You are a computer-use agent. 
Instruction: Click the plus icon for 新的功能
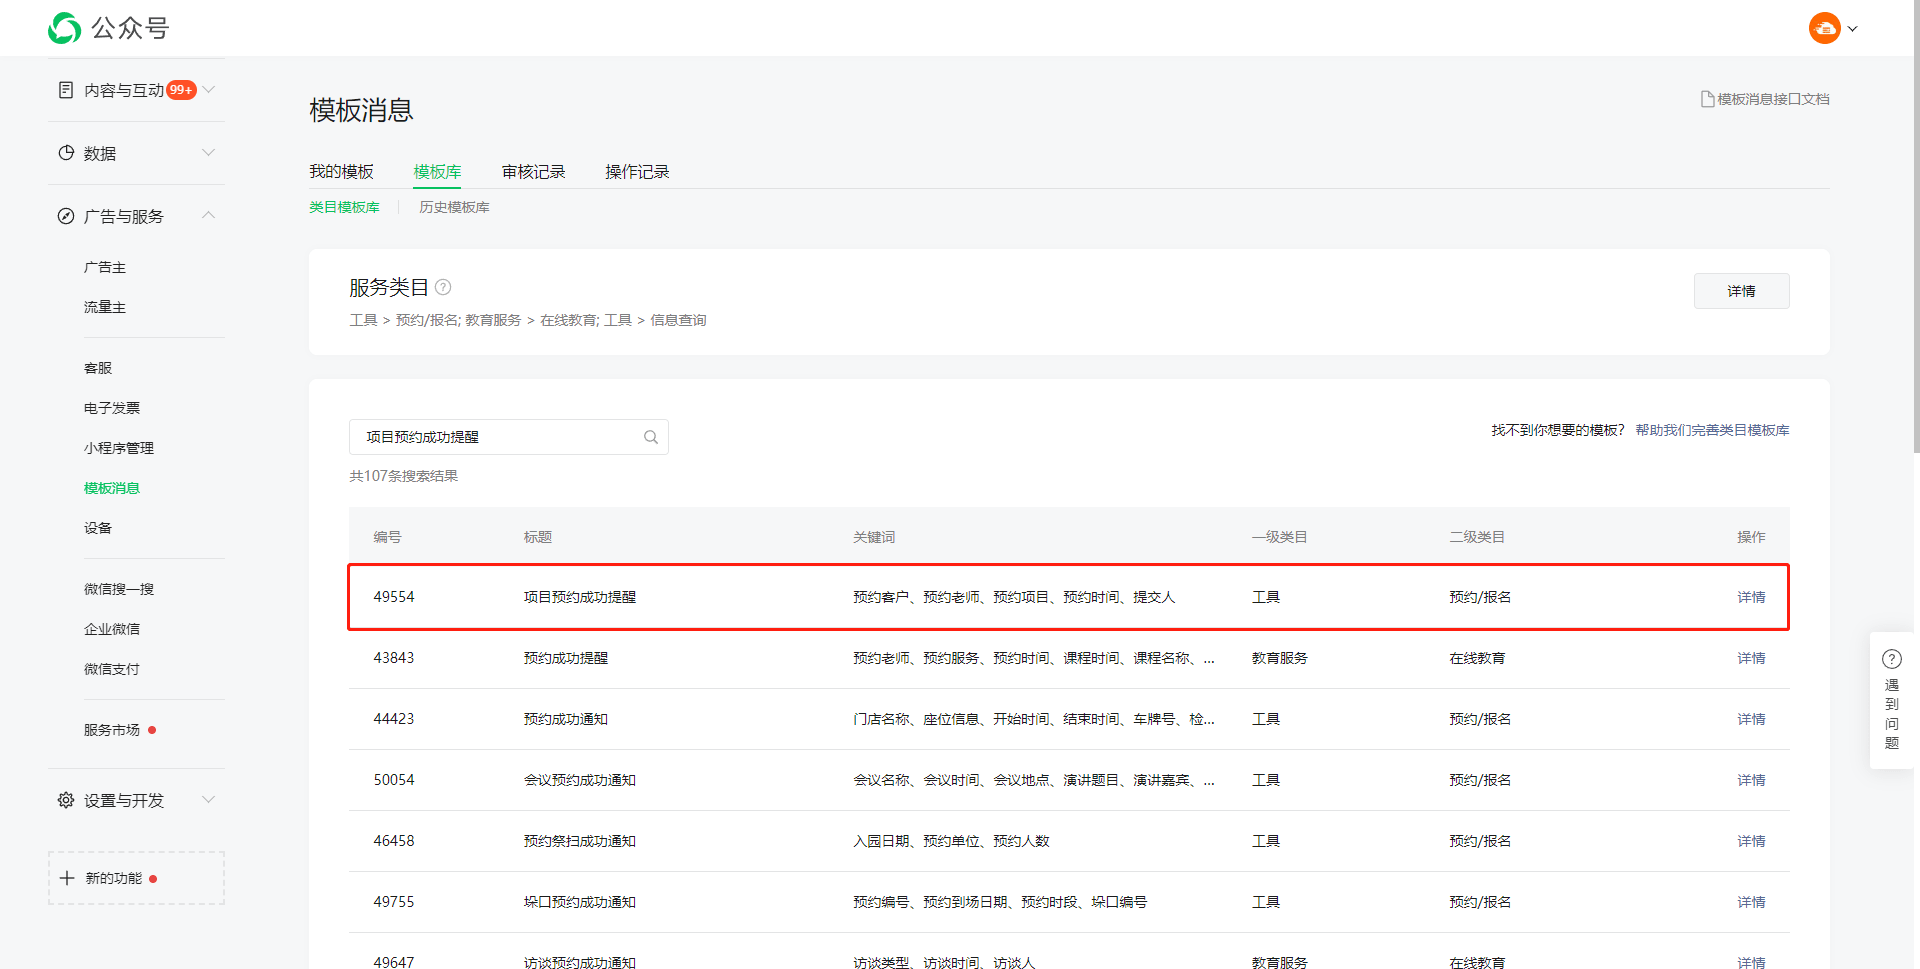67,878
